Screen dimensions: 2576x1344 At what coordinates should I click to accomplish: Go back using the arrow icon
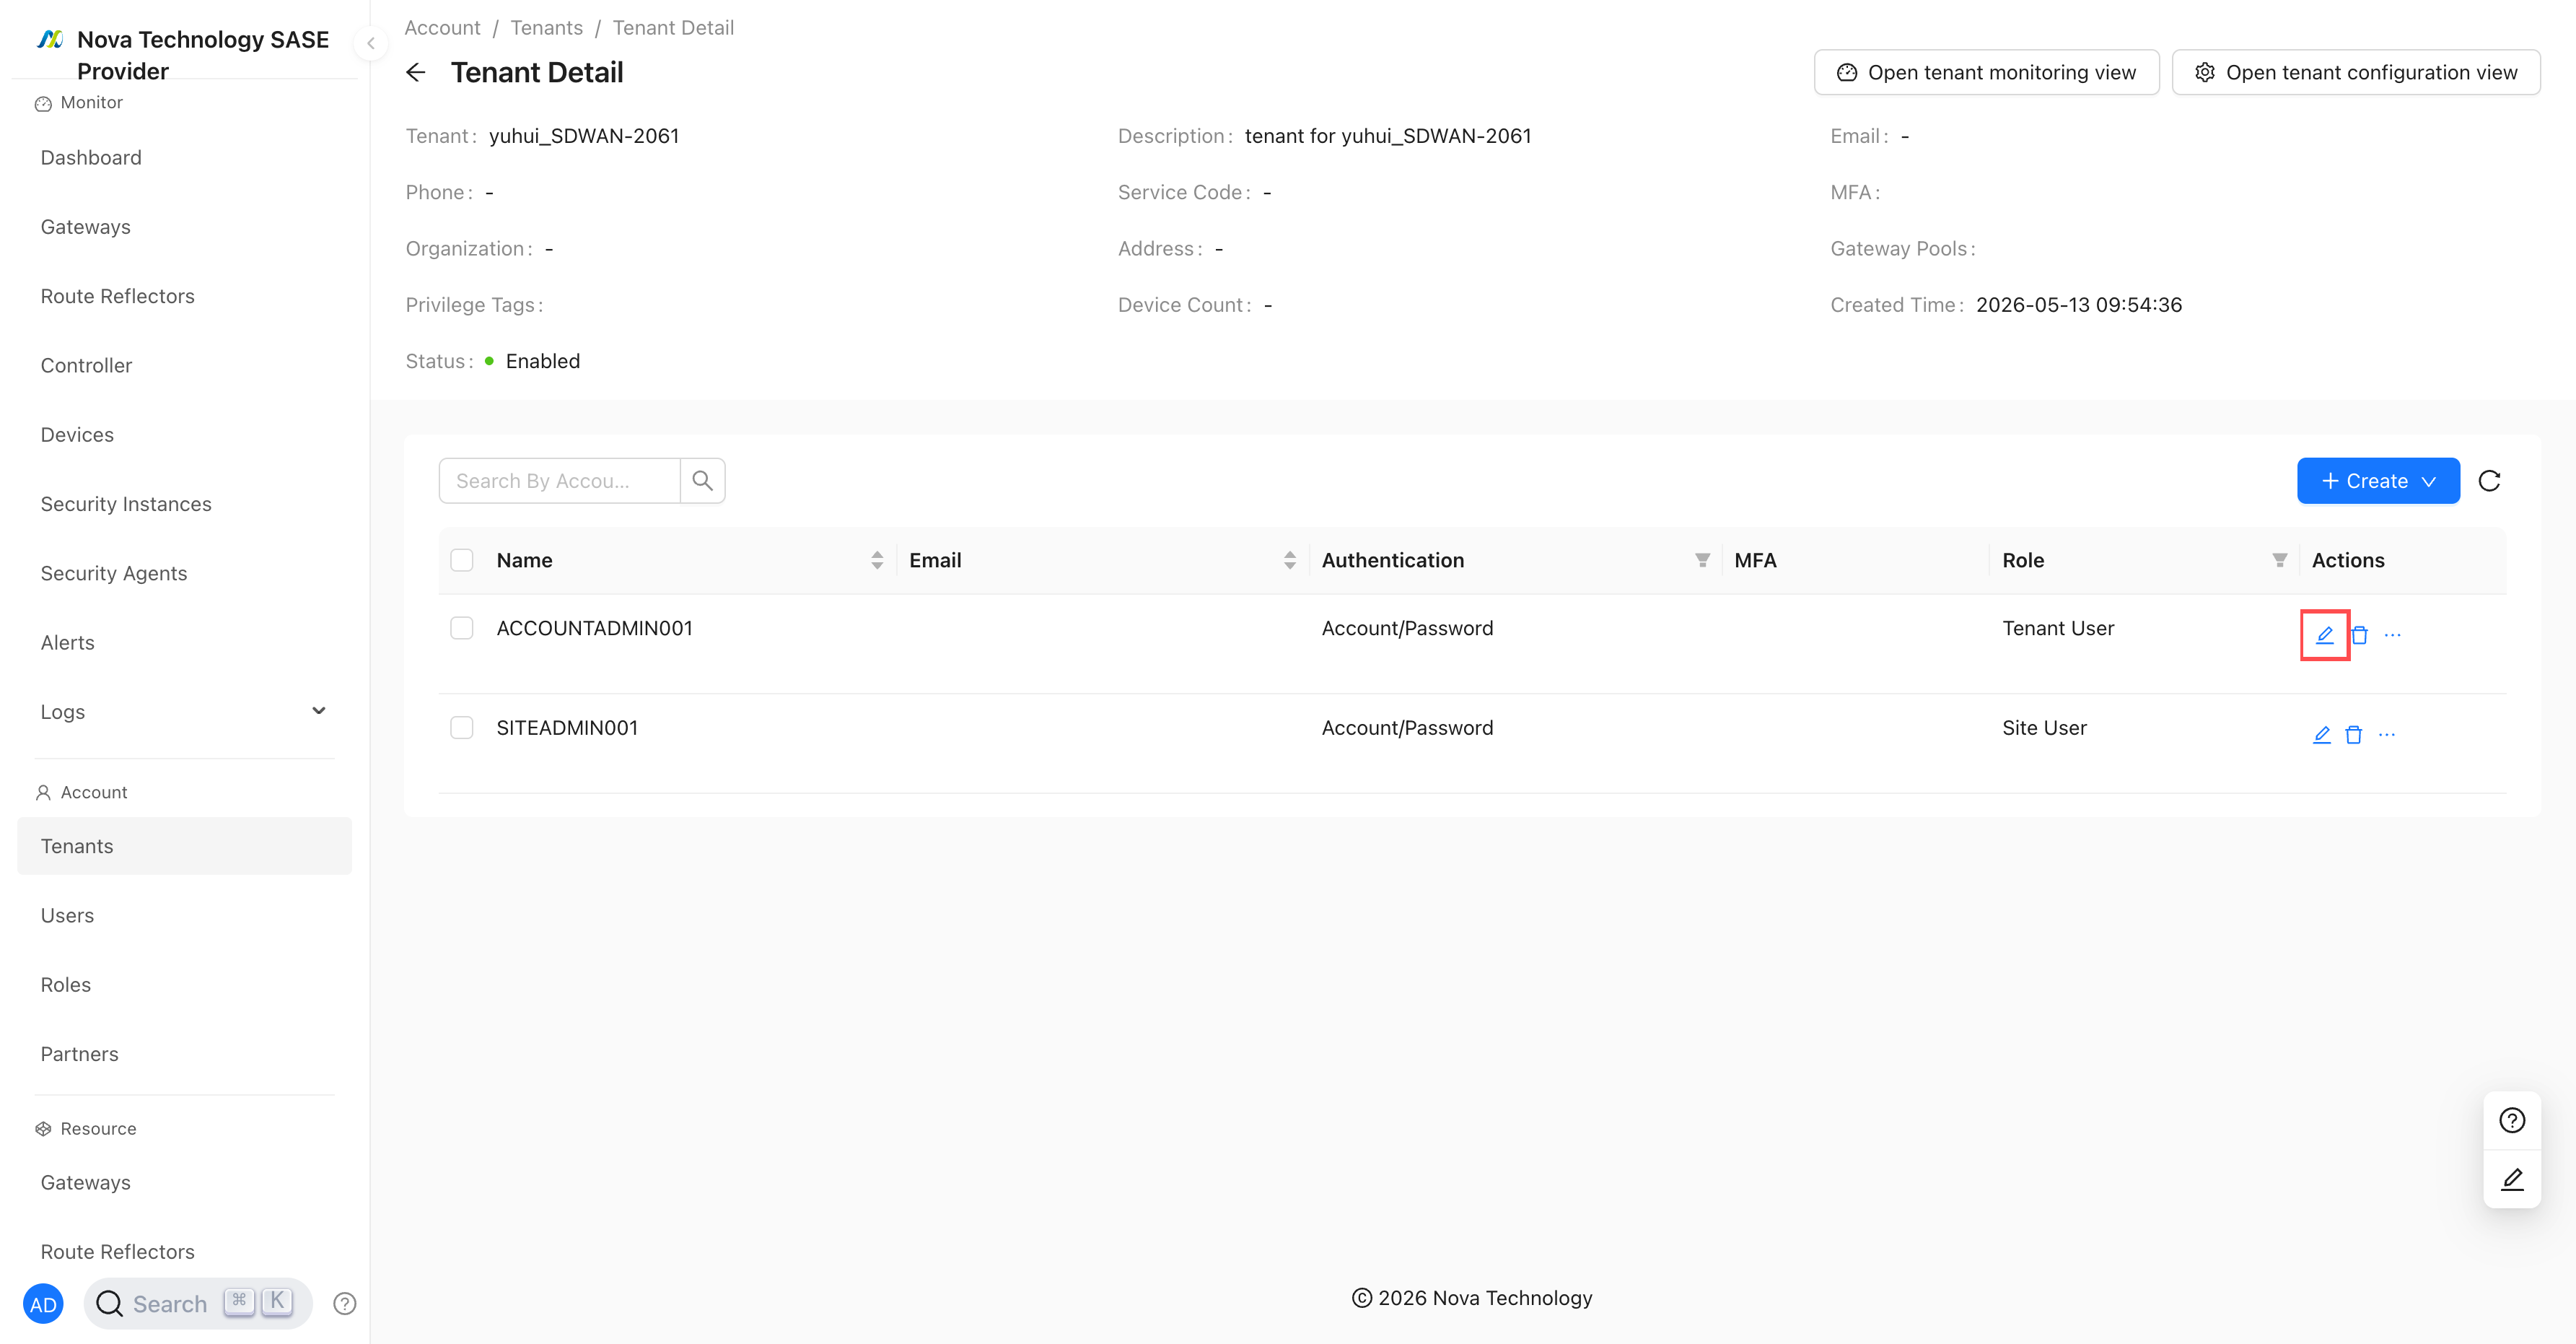tap(416, 72)
